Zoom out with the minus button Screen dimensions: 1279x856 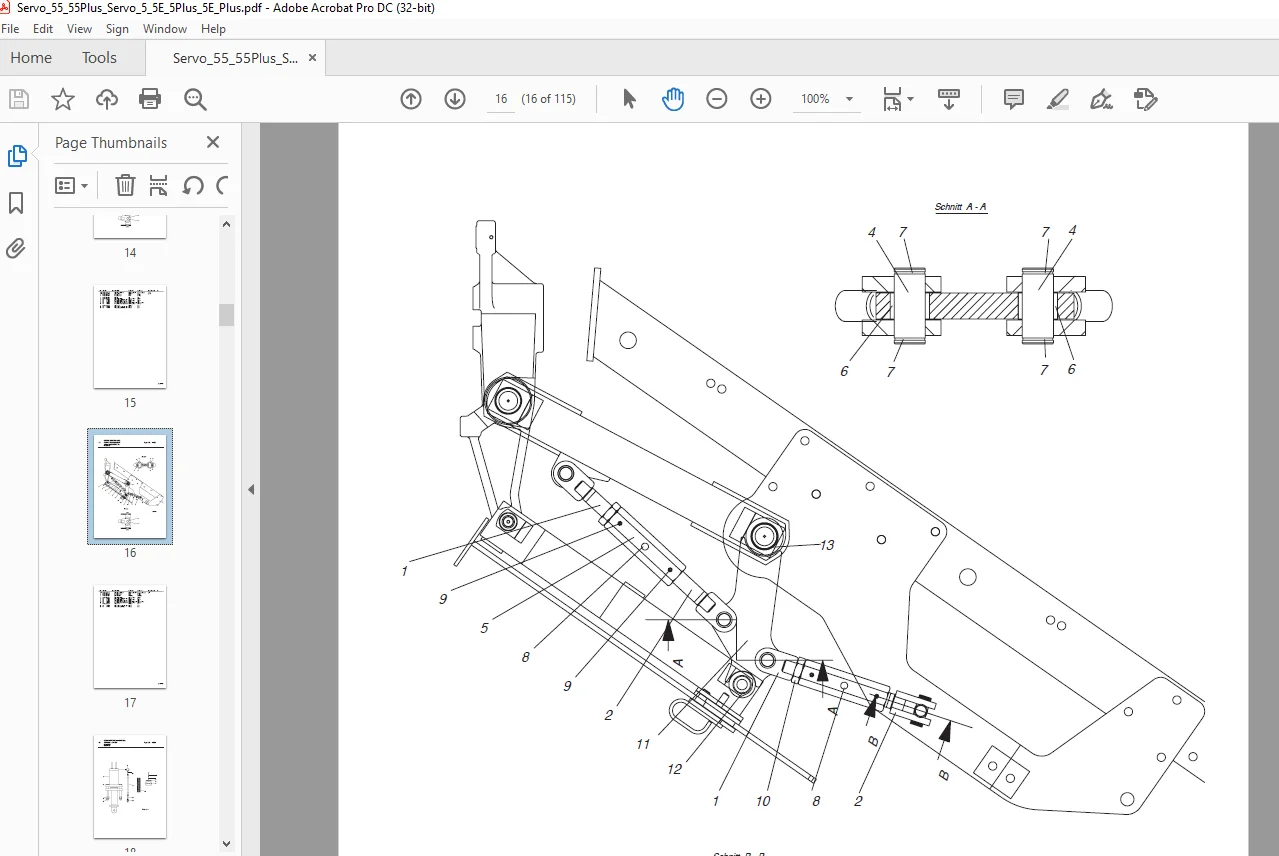tap(717, 99)
